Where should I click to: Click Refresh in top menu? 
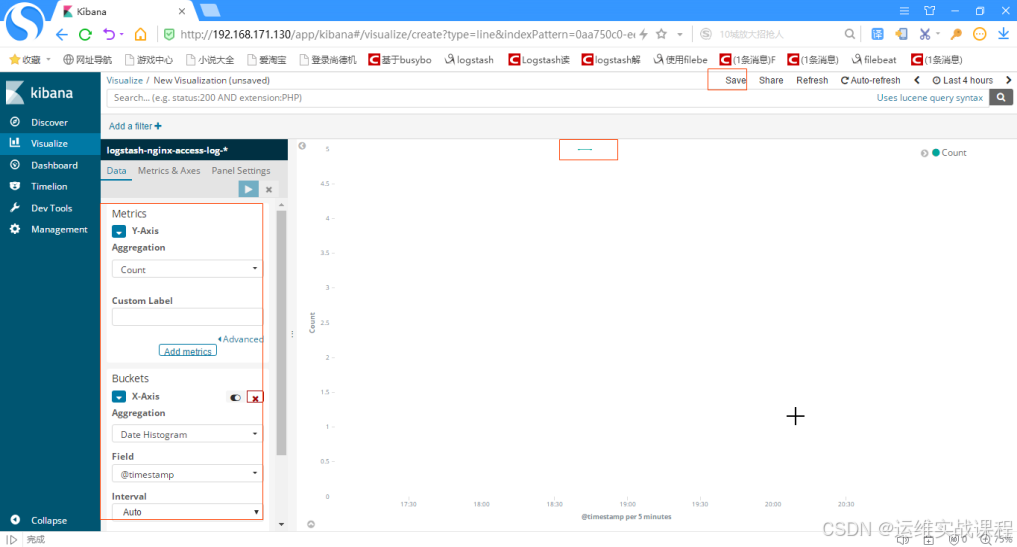[812, 80]
